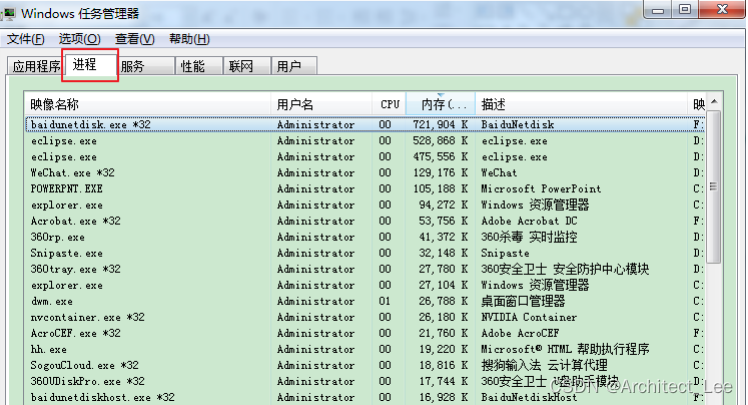The width and height of the screenshot is (748, 405).
Task: Open the 选项(O) menu
Action: pyautogui.click(x=80, y=39)
